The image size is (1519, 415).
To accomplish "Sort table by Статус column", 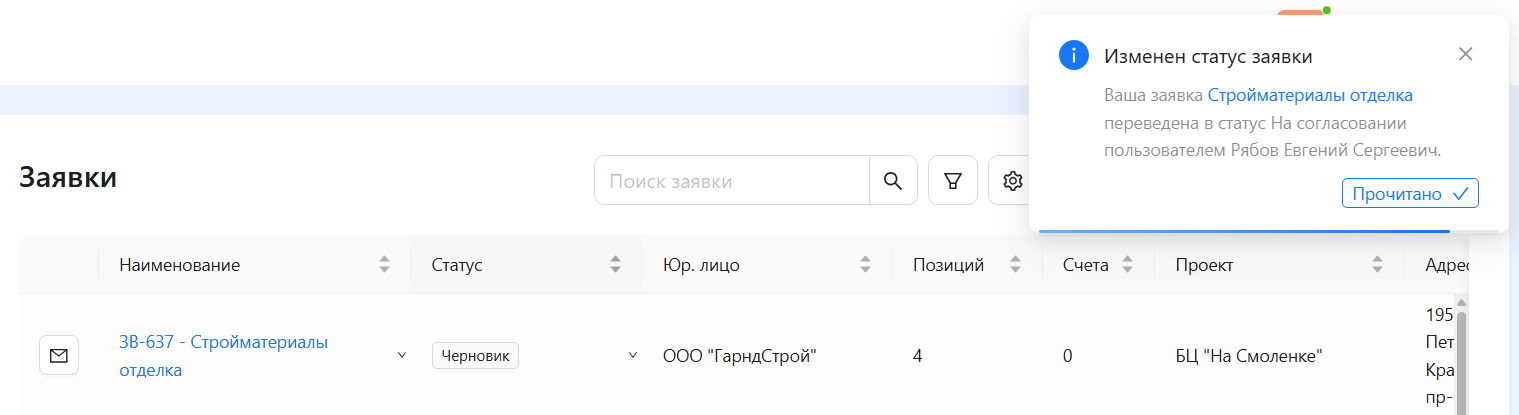I will [x=616, y=265].
